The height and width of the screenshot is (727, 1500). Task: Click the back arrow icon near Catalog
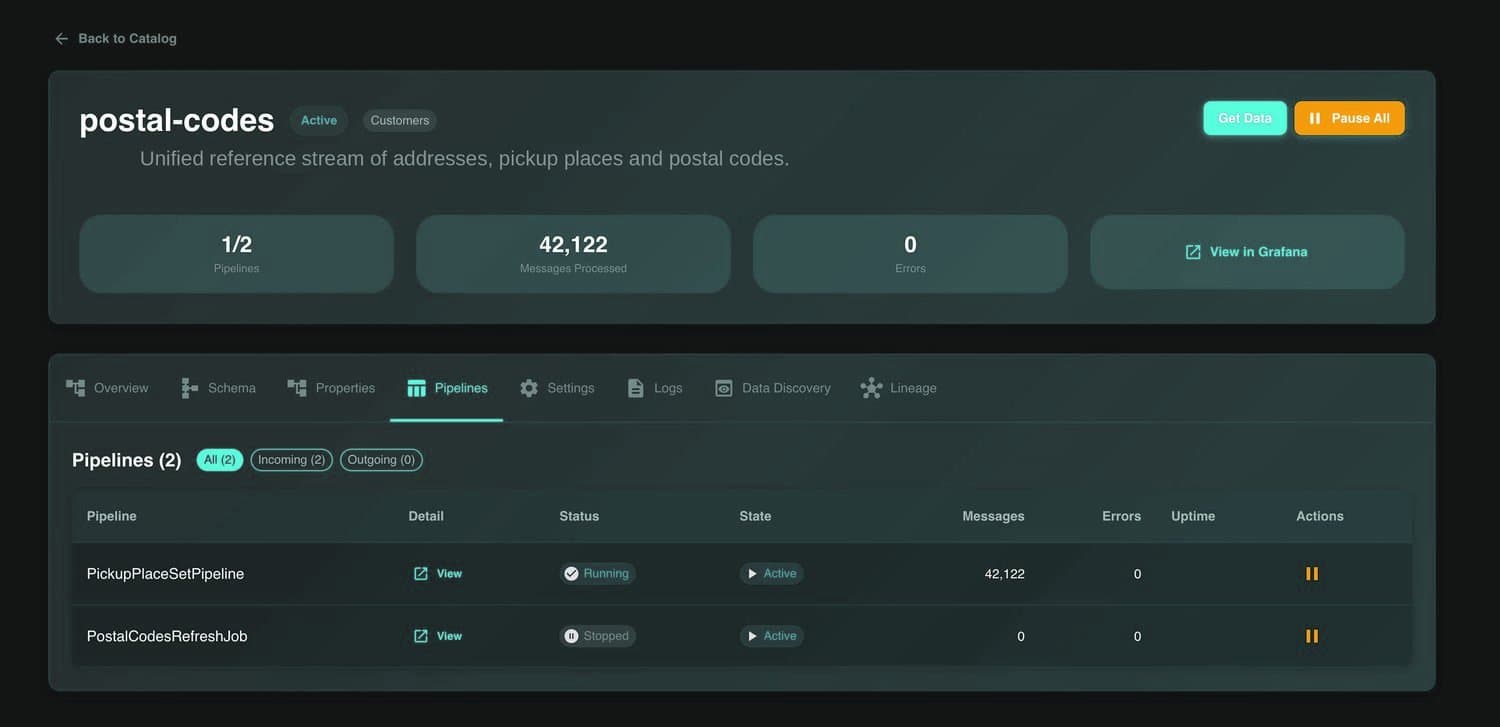tap(61, 38)
